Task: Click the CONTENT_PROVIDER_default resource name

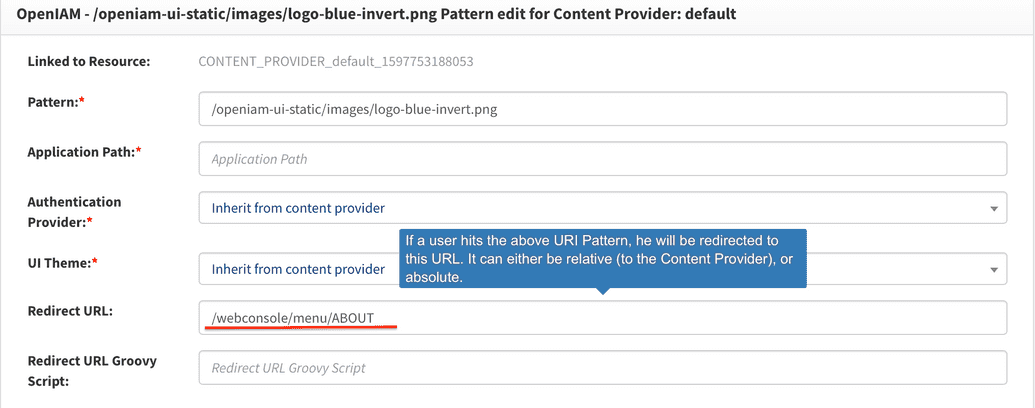Action: click(x=336, y=61)
